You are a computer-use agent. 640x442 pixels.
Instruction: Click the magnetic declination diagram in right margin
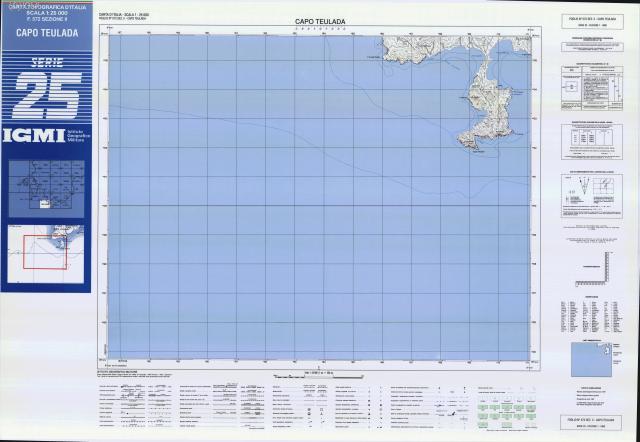click(591, 196)
